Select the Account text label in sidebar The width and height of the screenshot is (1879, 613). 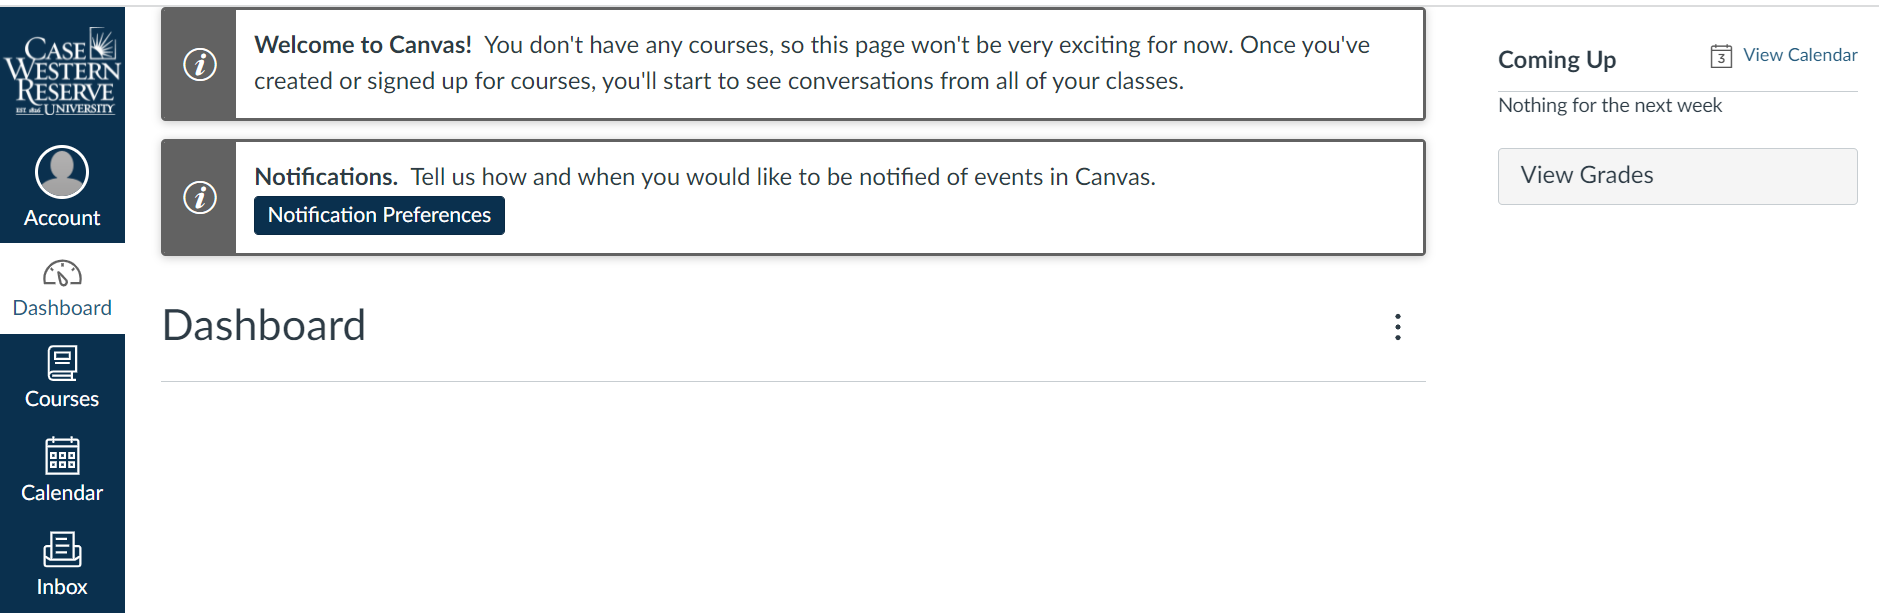pyautogui.click(x=62, y=218)
